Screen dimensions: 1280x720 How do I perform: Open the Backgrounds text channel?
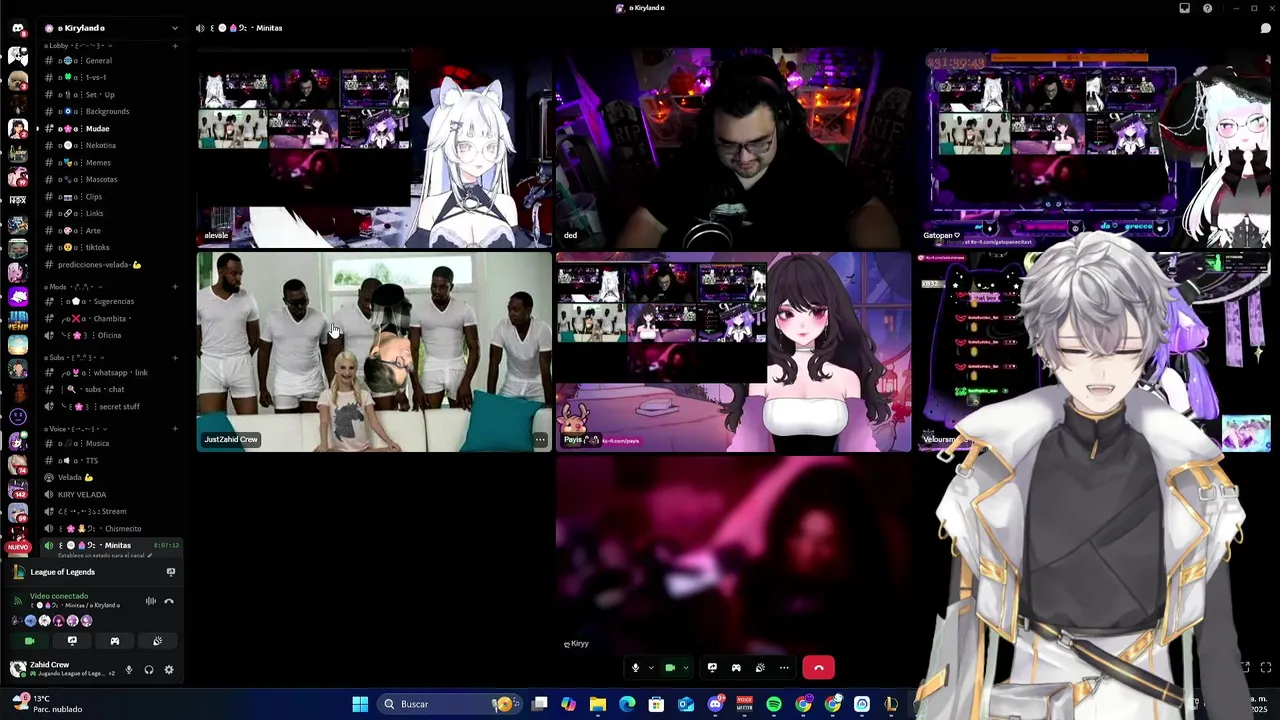coord(111,111)
